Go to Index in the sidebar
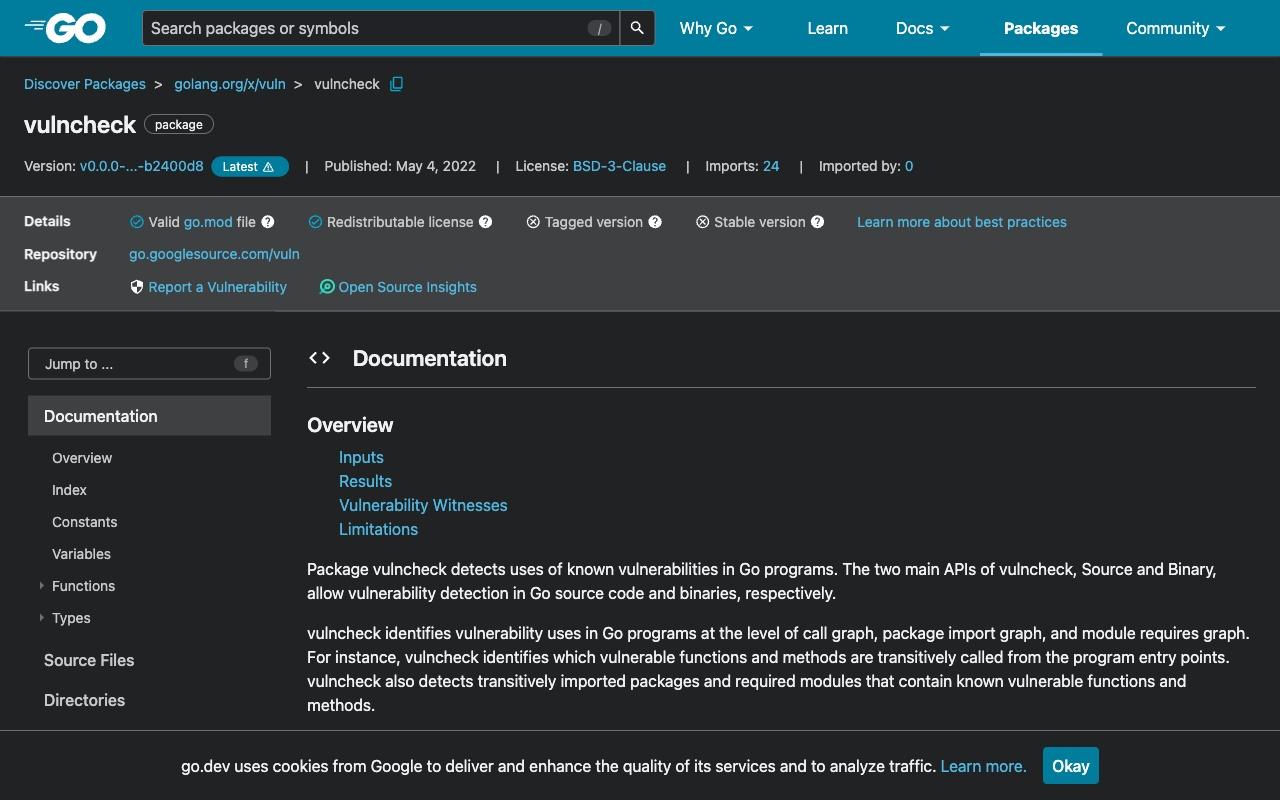This screenshot has height=800, width=1280. point(69,490)
